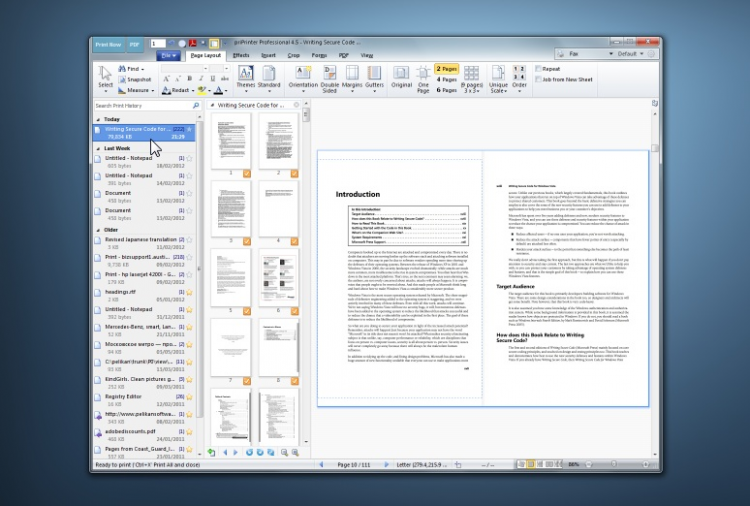This screenshot has height=506, width=750.
Task: Enable the Repeat checkbox
Action: coord(539,69)
